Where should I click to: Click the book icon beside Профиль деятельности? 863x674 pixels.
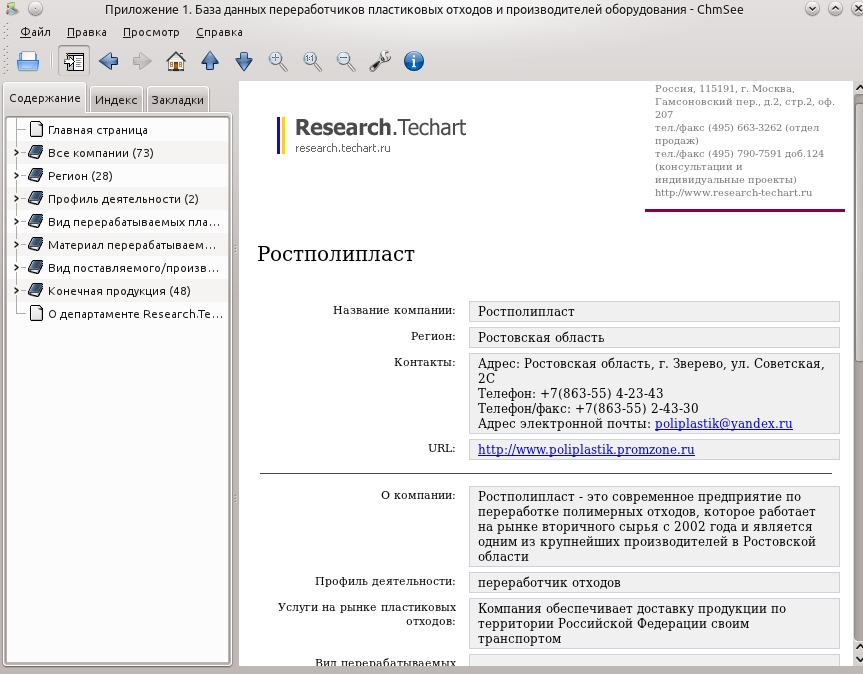(36, 199)
